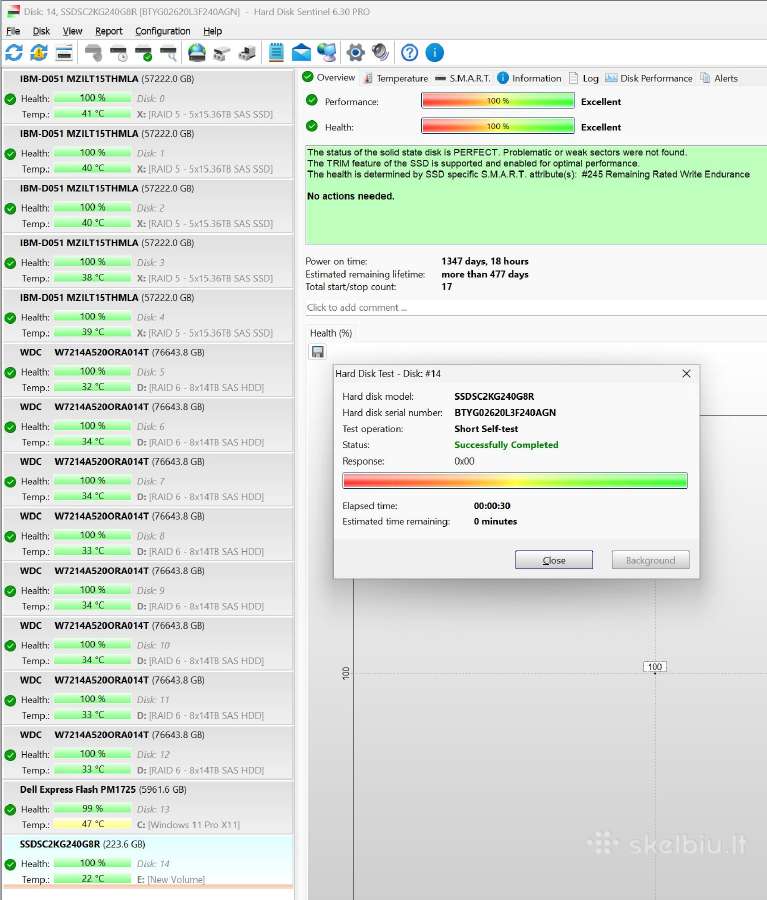Open settings via the gear icon
Image resolution: width=767 pixels, height=900 pixels.
[355, 53]
